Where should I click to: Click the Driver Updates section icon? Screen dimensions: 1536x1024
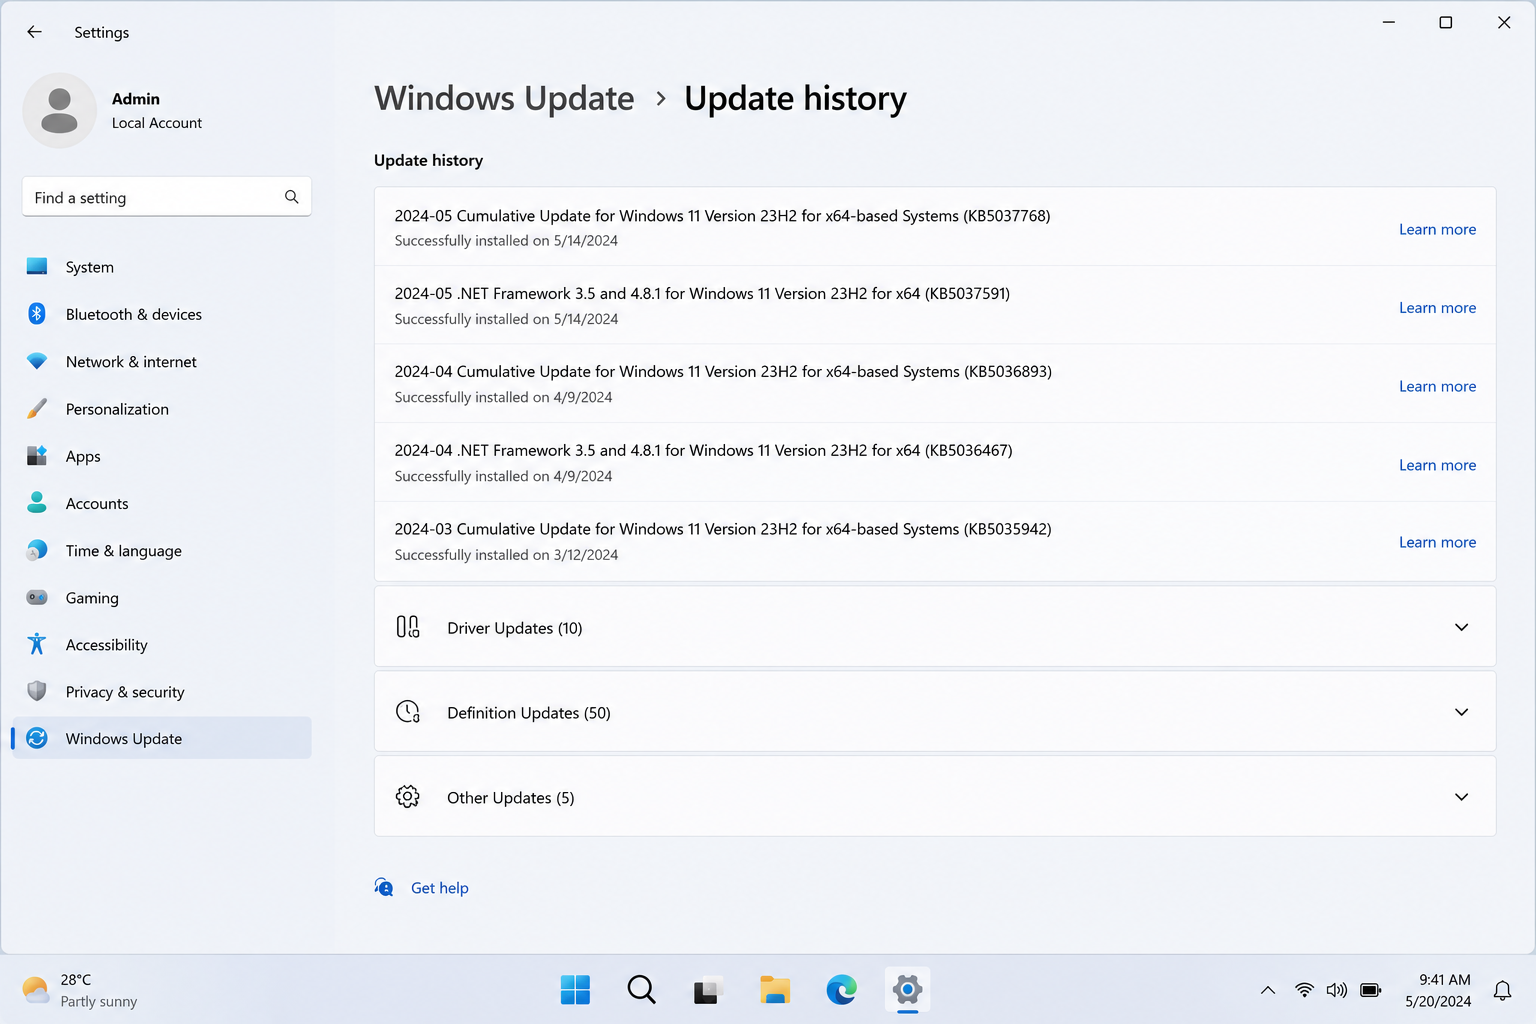[x=408, y=627]
